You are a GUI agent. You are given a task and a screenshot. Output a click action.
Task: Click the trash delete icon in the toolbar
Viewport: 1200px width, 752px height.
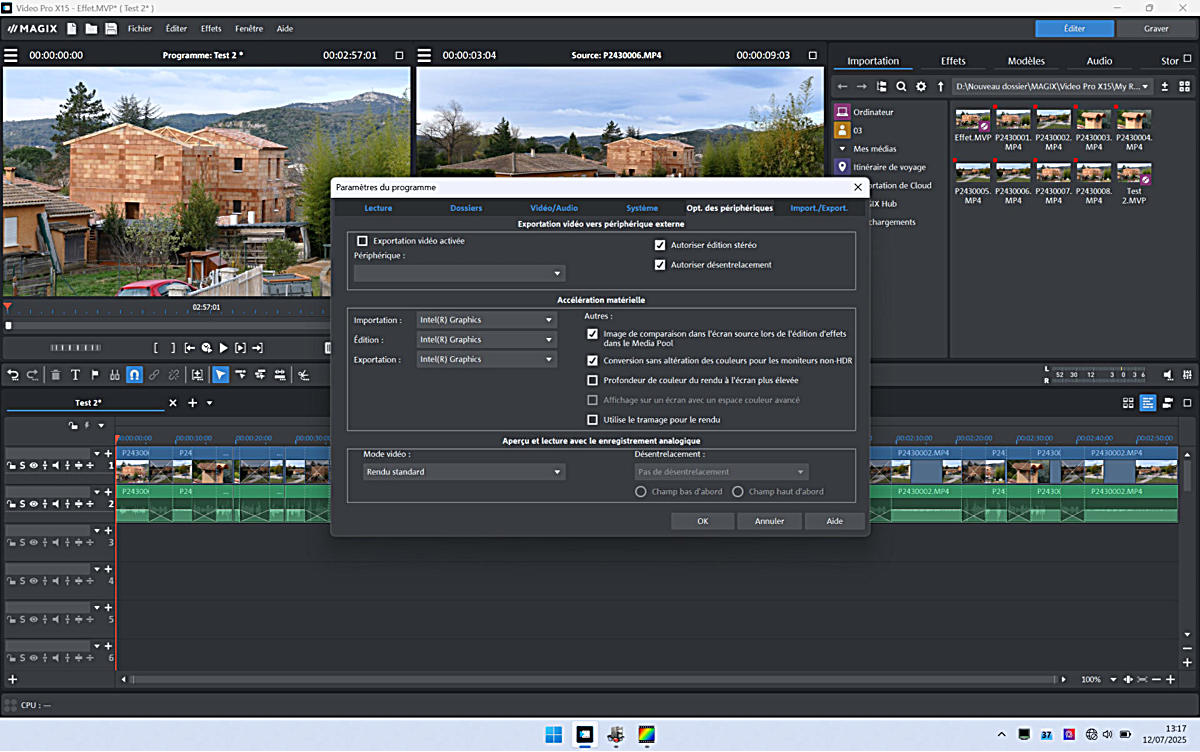click(55, 375)
